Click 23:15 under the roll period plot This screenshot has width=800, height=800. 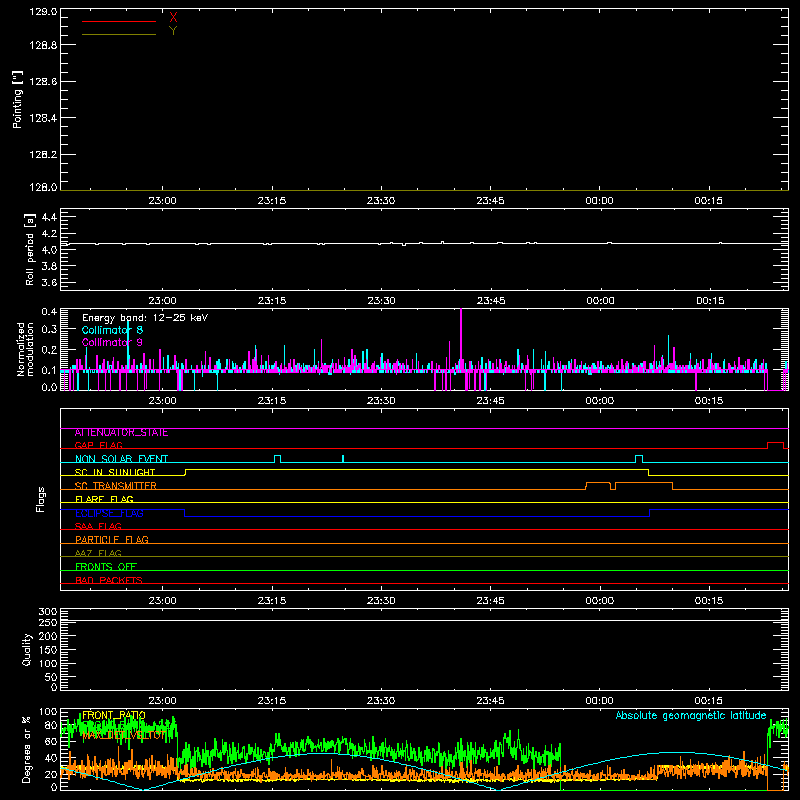click(272, 301)
